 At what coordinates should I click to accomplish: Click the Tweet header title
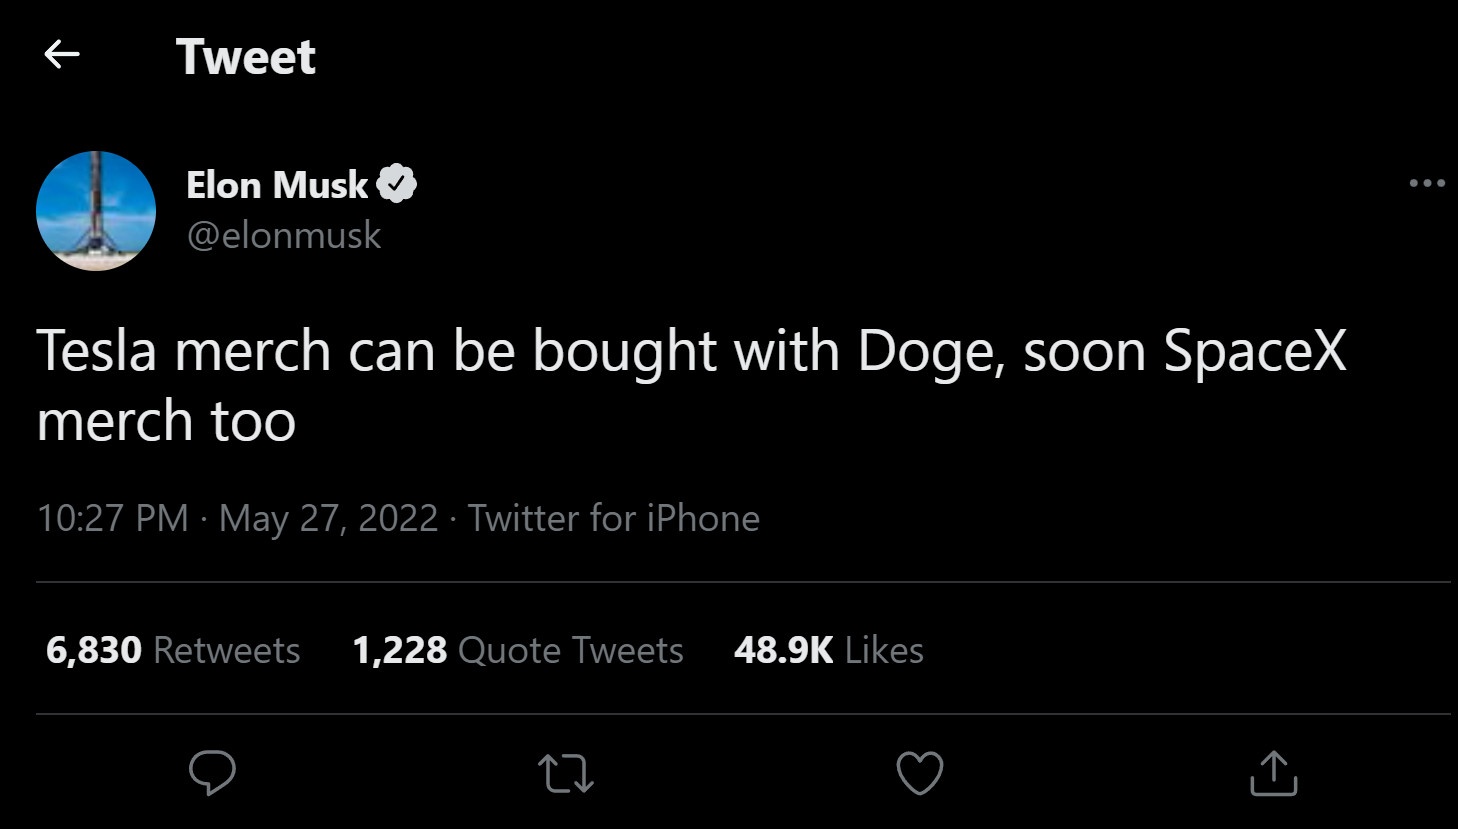[x=246, y=57]
